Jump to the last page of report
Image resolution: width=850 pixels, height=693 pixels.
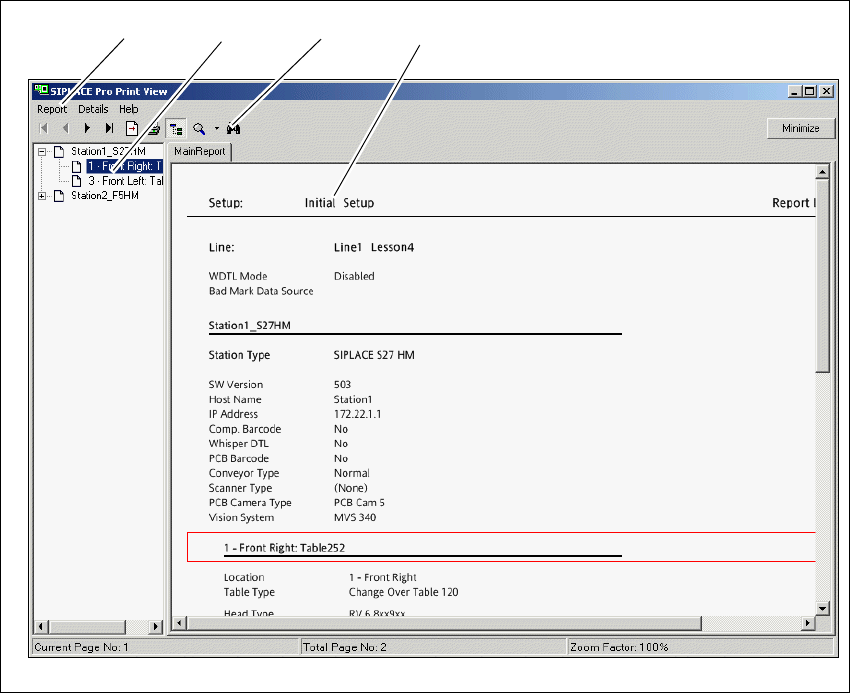(109, 129)
